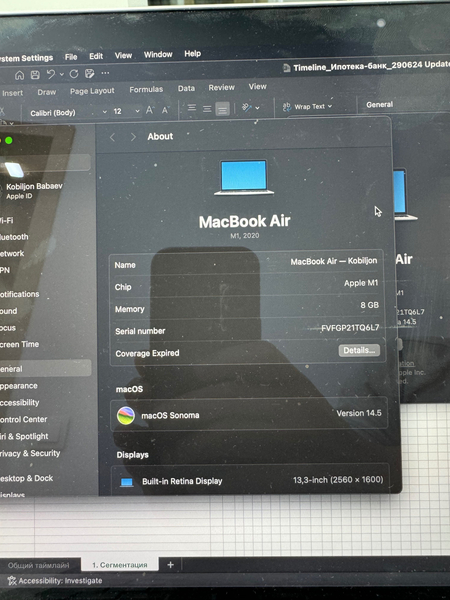The width and height of the screenshot is (450, 600).
Task: Open the Edit menu
Action: (x=96, y=56)
